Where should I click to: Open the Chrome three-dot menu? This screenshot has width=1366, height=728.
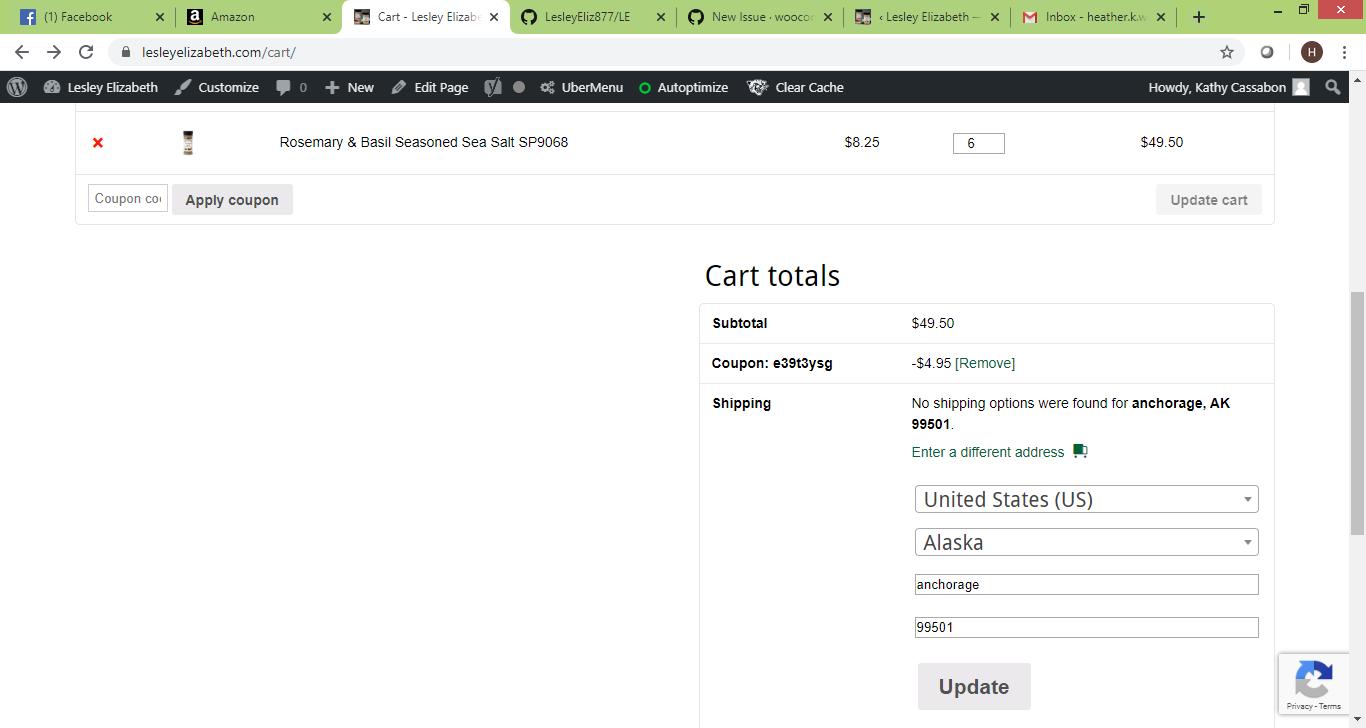1345,52
